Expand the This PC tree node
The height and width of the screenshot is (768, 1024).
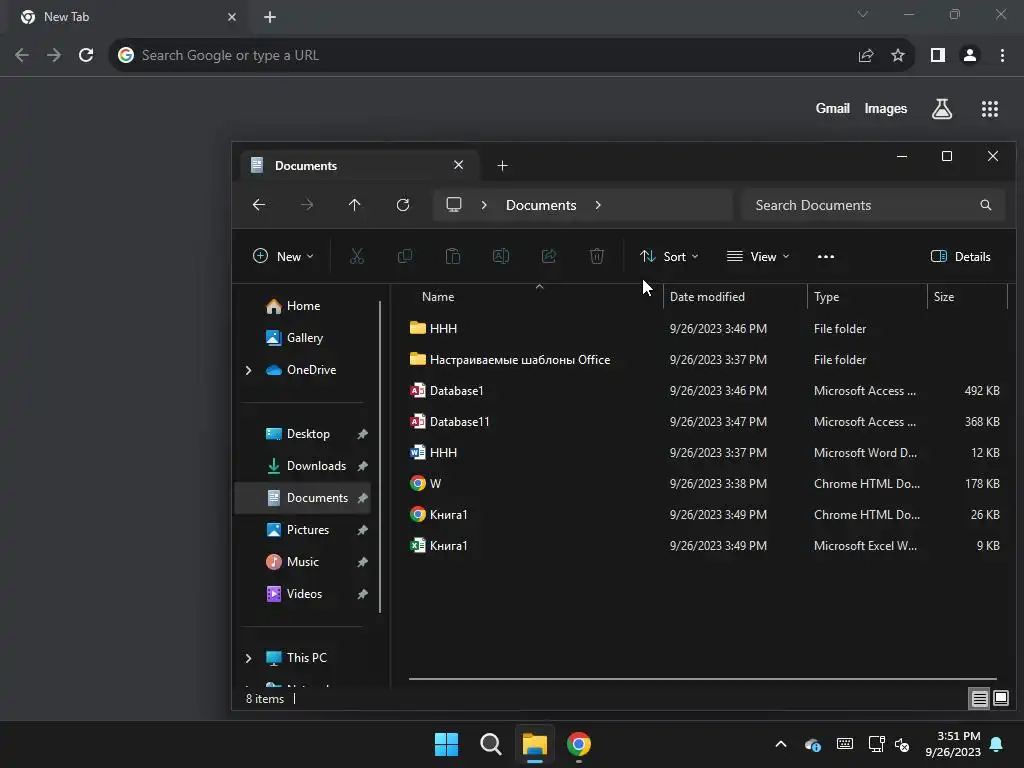point(248,658)
